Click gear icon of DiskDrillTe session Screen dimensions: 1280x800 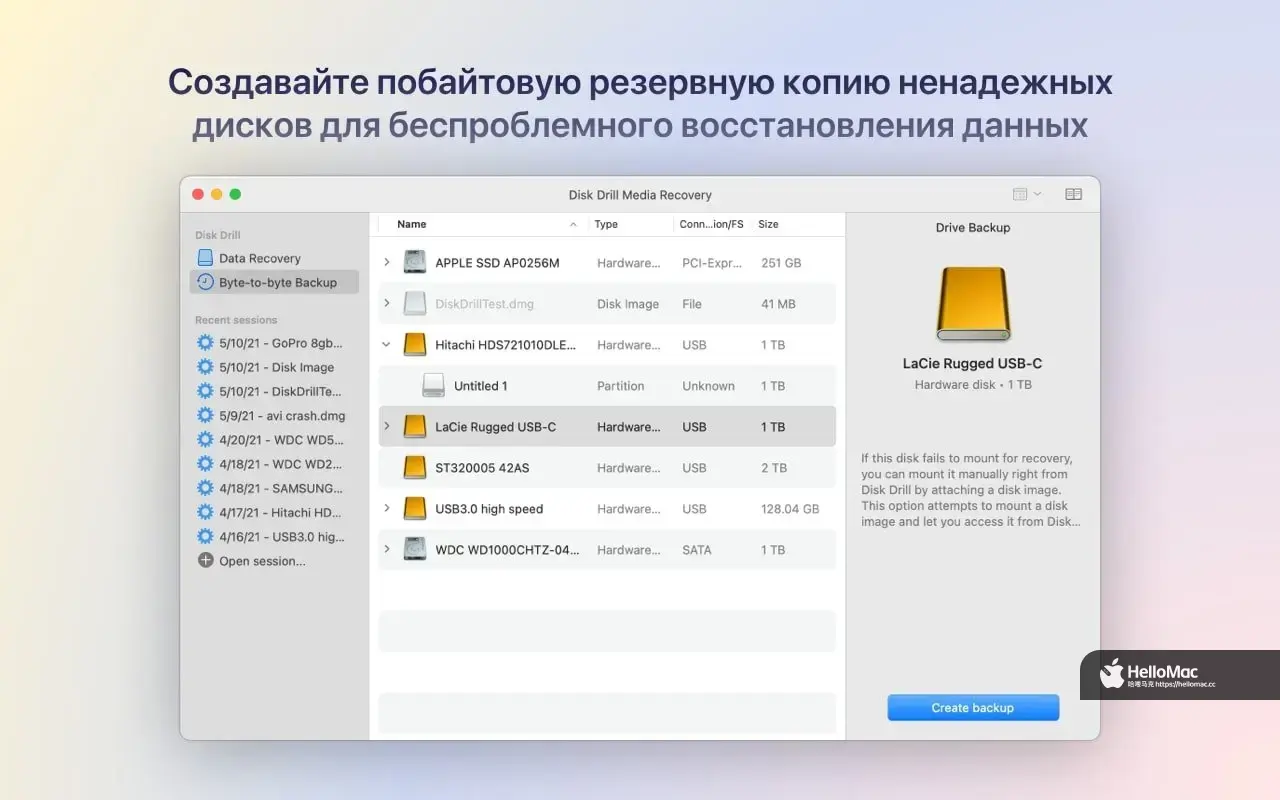click(x=205, y=391)
